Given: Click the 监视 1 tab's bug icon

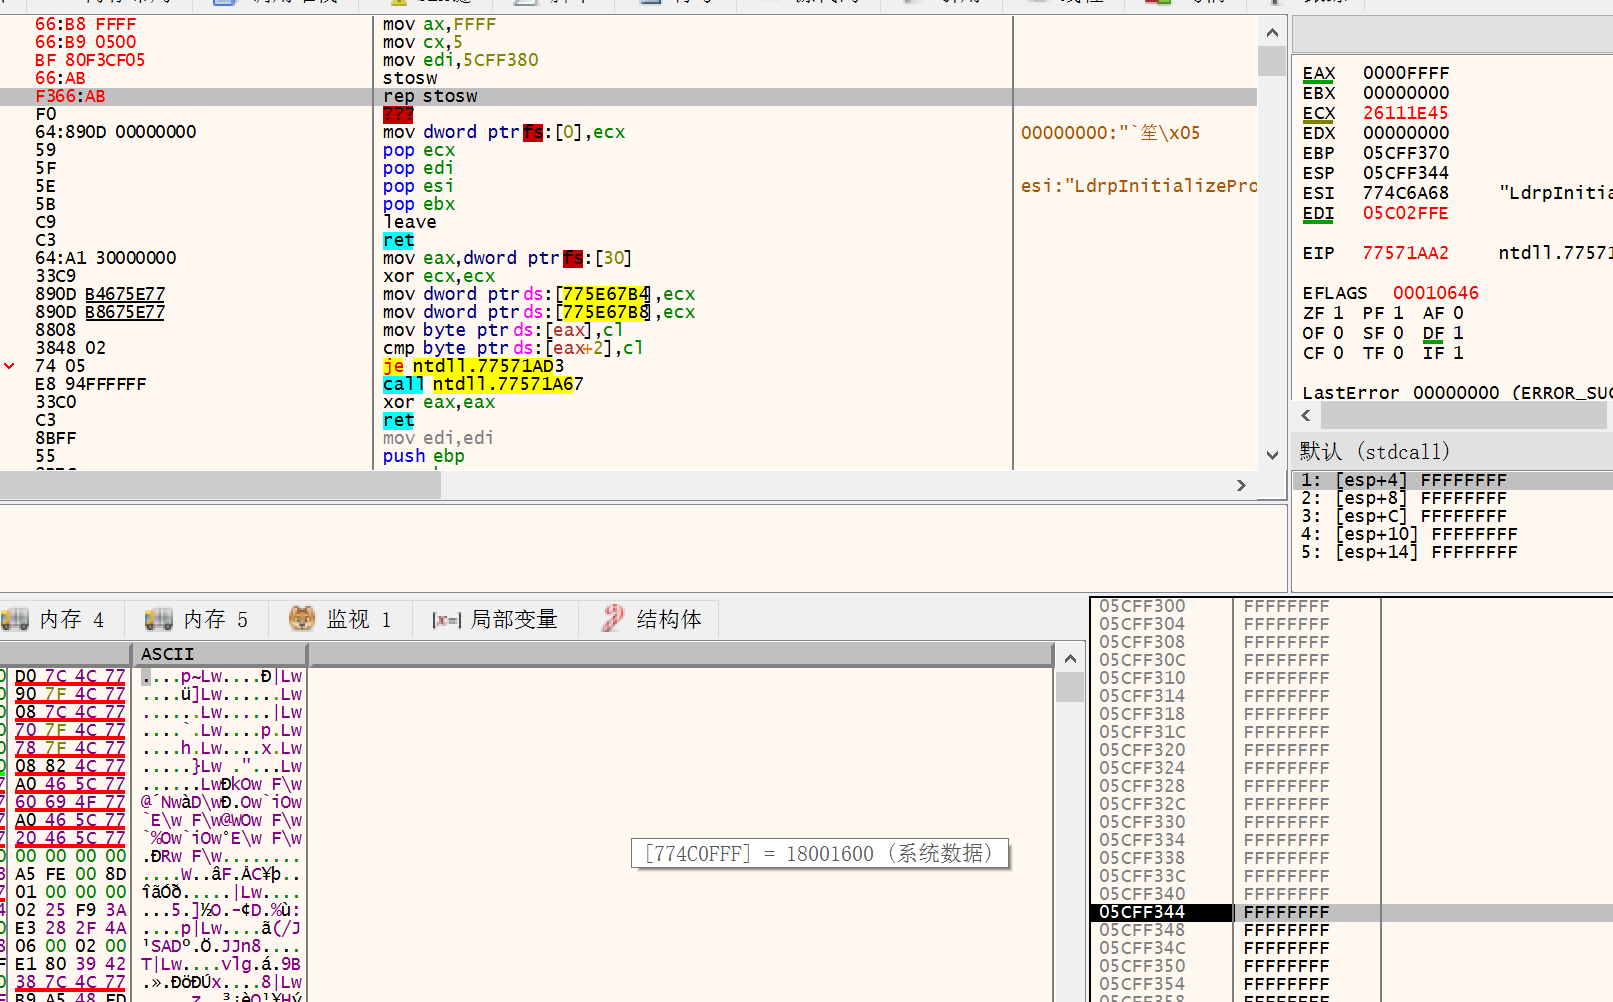Looking at the screenshot, I should coord(302,619).
